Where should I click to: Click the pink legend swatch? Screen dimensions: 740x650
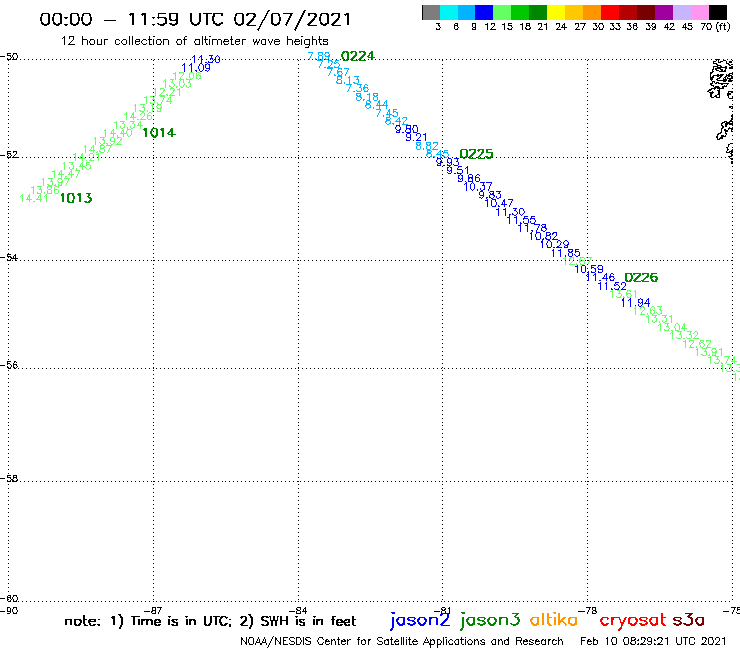click(x=700, y=12)
